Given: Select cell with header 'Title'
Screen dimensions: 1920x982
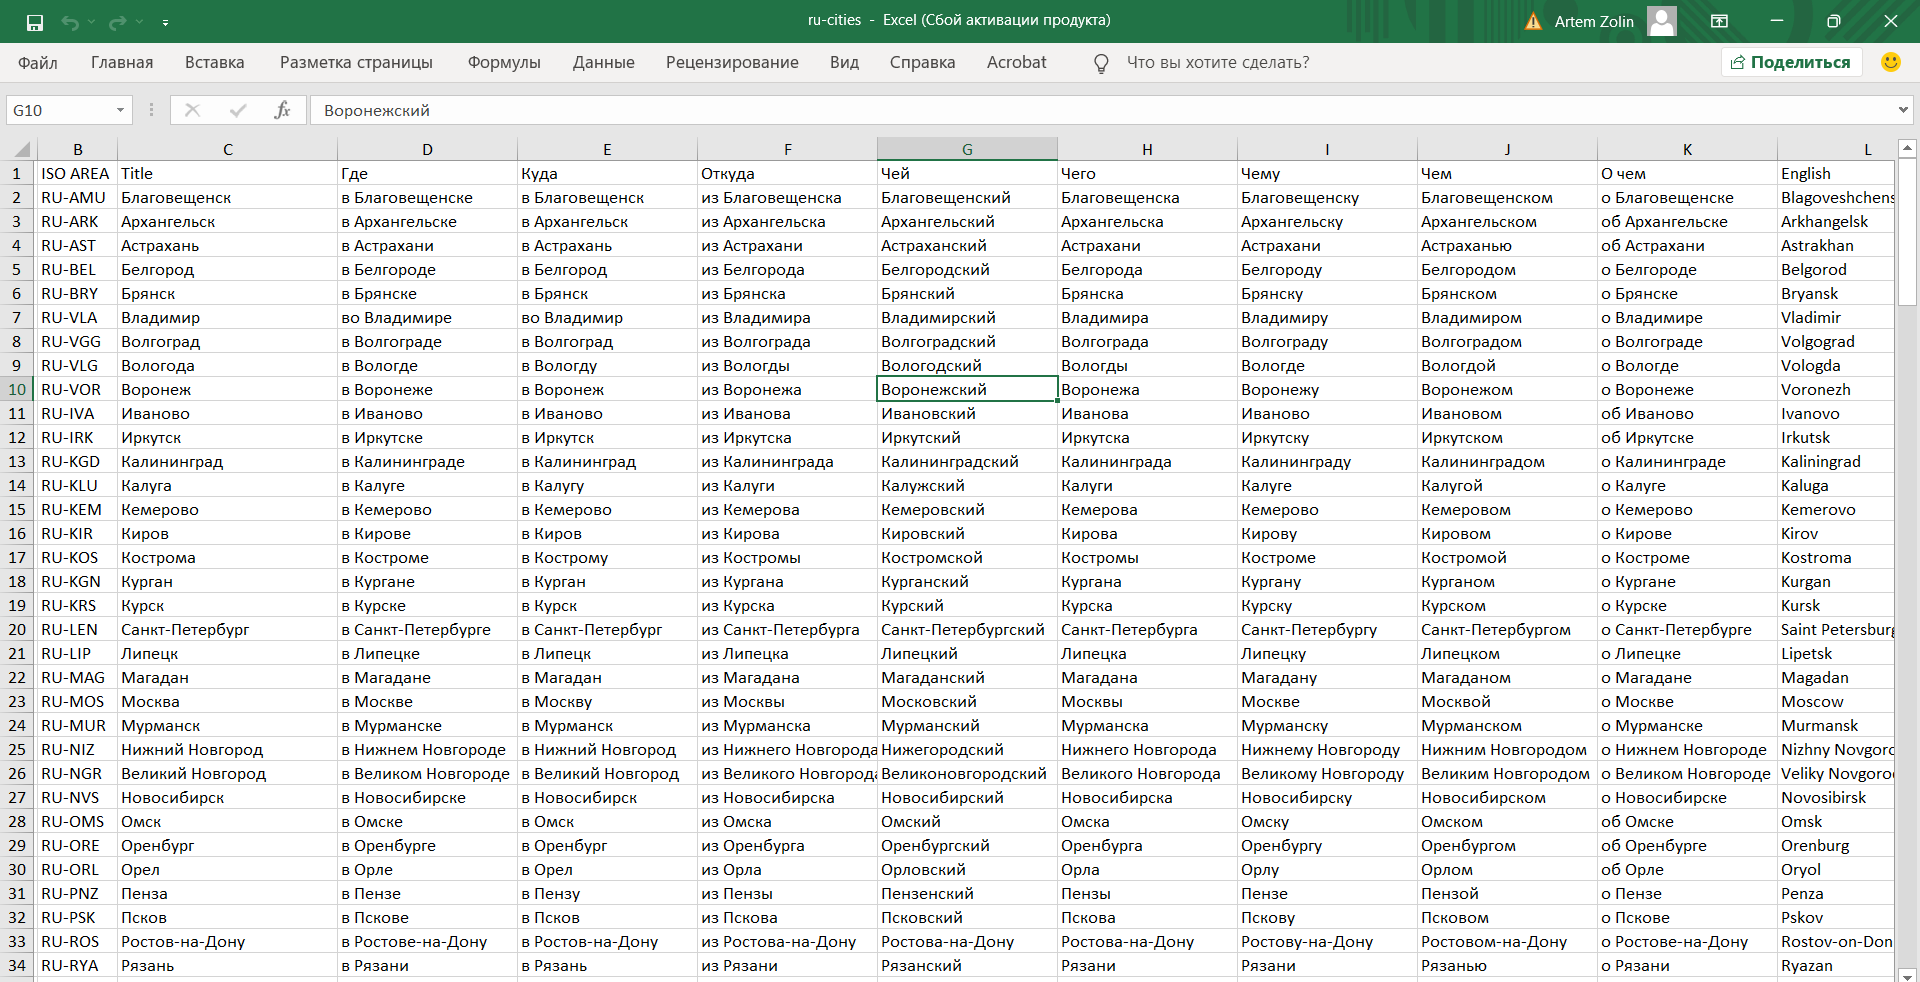Looking at the screenshot, I should (227, 173).
